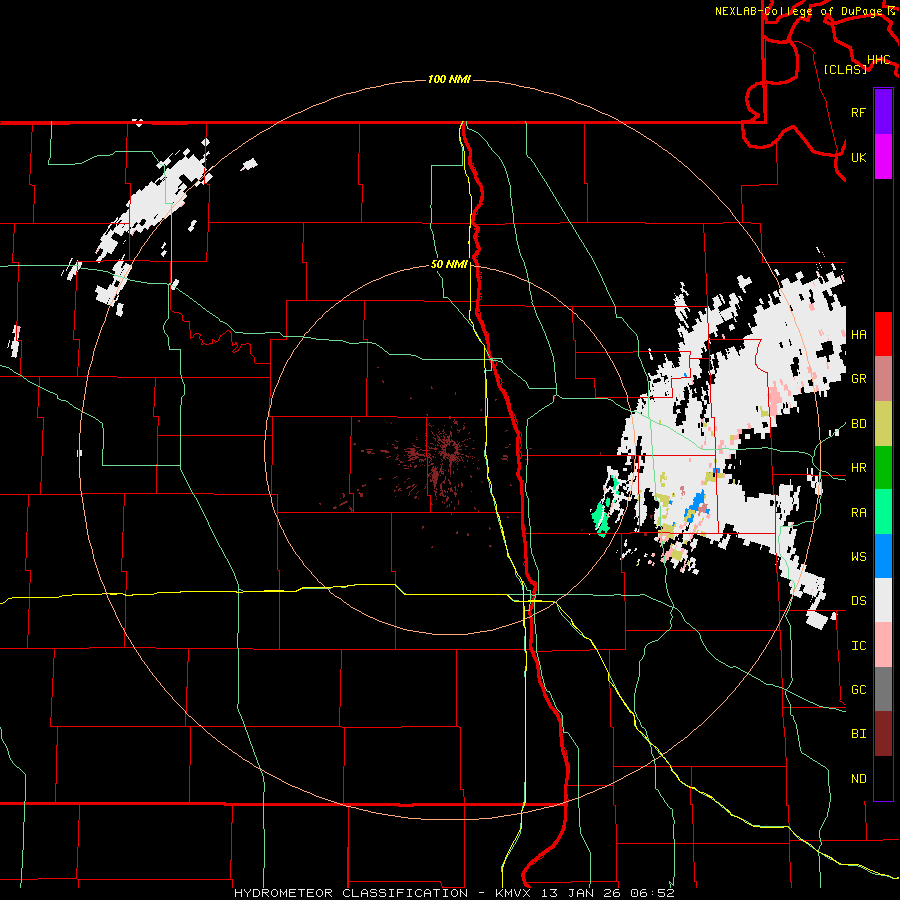Screen dimensions: 900x900
Task: Click the 'NEXLAB-College of DuPage' header text
Action: point(799,11)
